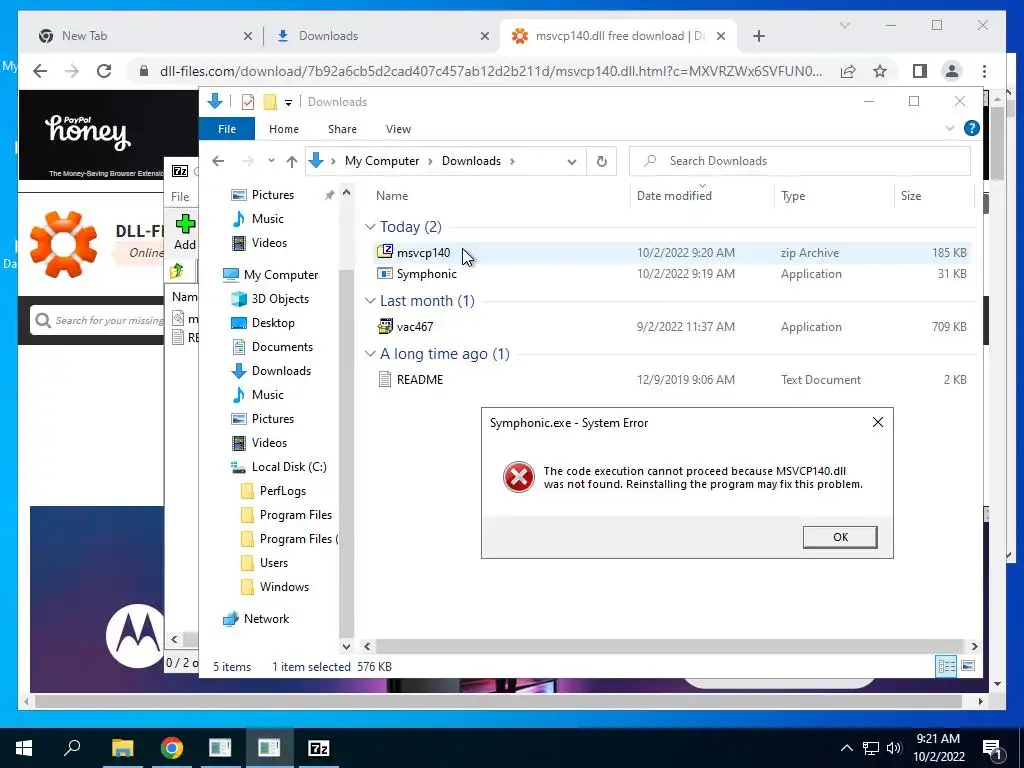Image resolution: width=1024 pixels, height=768 pixels.
Task: Open the Windows Start menu
Action: click(24, 748)
